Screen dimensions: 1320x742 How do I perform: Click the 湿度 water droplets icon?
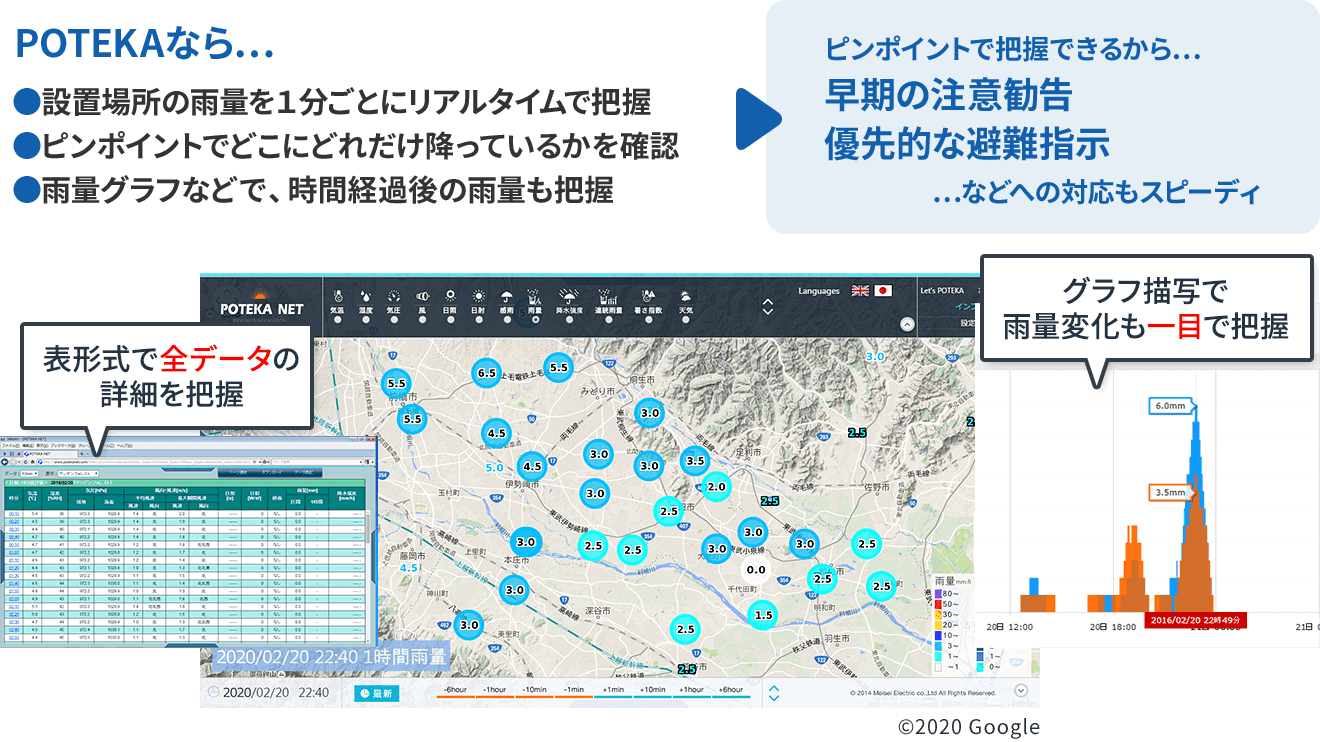tap(366, 296)
